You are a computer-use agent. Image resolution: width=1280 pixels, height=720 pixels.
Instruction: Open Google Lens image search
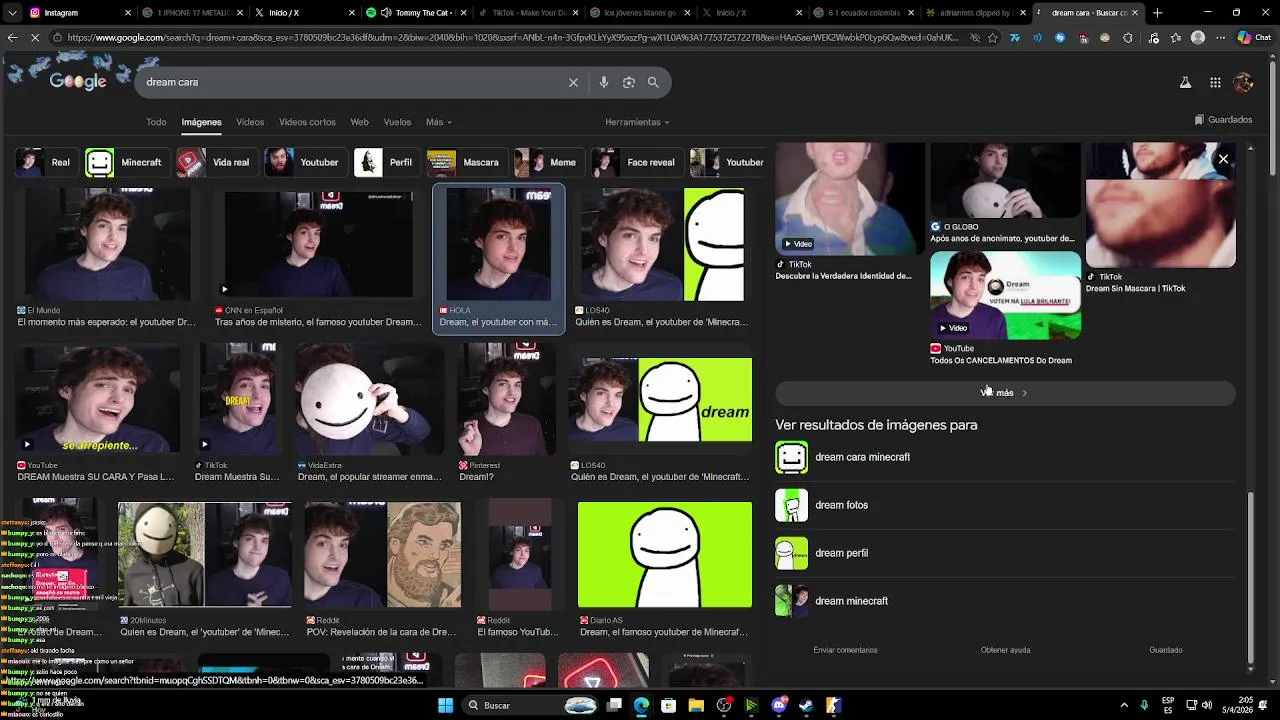pos(629,82)
